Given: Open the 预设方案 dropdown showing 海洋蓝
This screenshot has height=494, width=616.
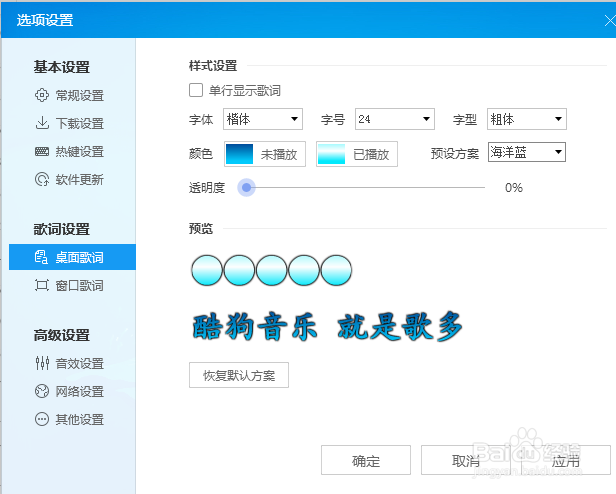Looking at the screenshot, I should [527, 152].
